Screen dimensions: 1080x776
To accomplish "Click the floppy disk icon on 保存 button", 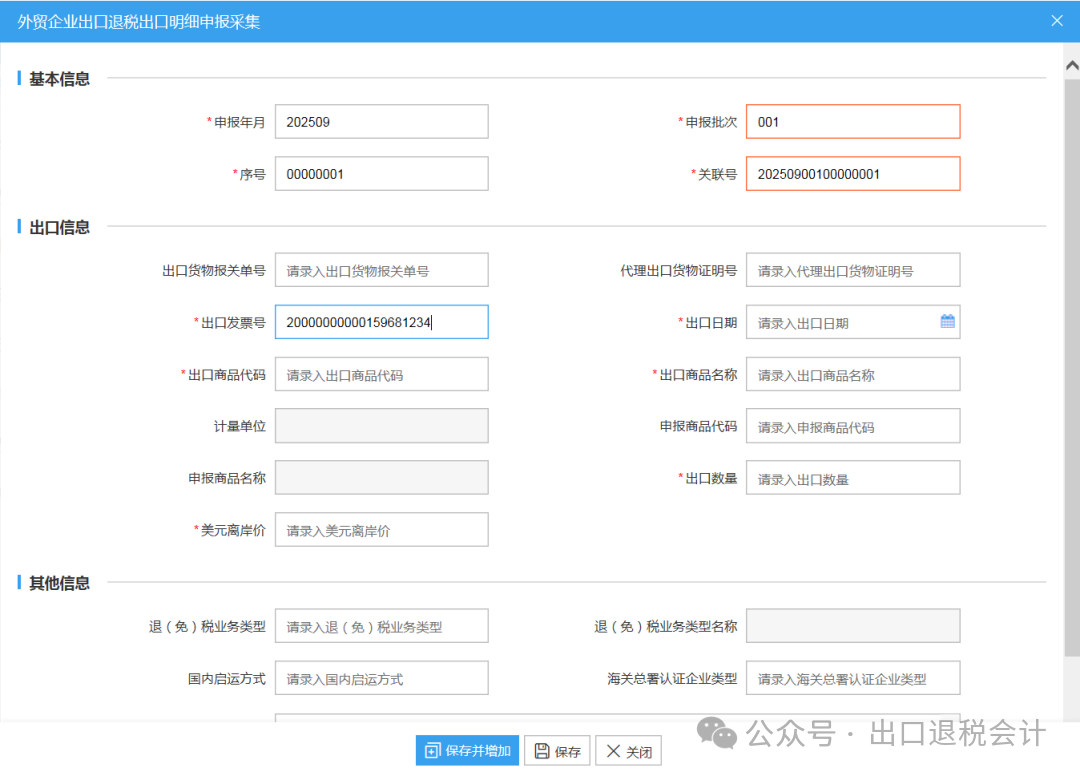I will (x=541, y=750).
